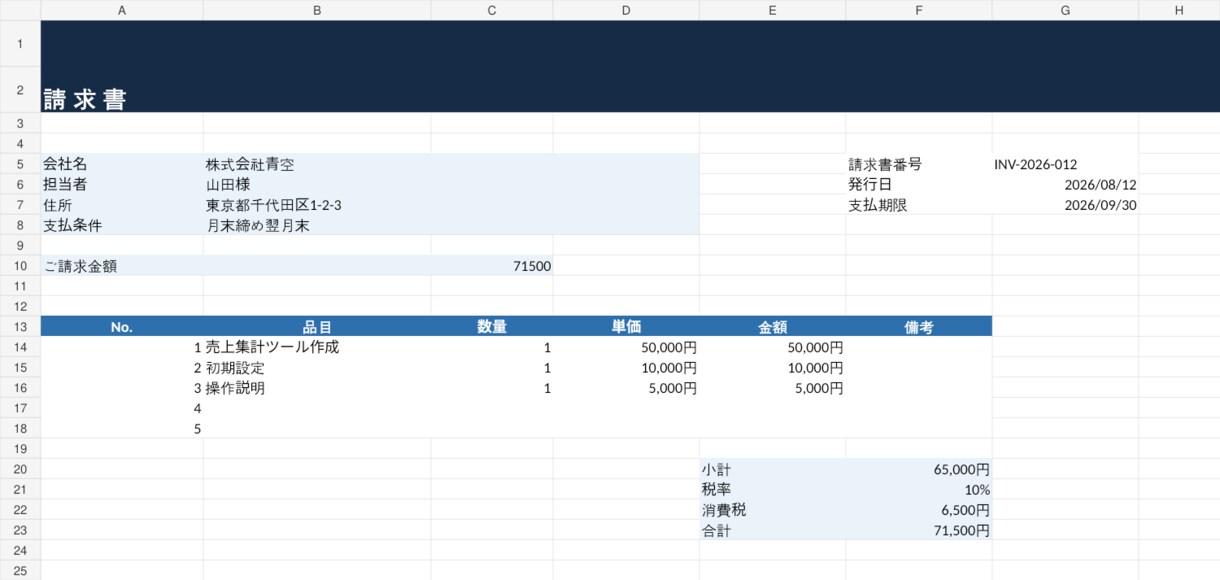Click the INV-2026-012 cell
Viewport: 1220px width, 580px height.
pyautogui.click(x=1065, y=164)
